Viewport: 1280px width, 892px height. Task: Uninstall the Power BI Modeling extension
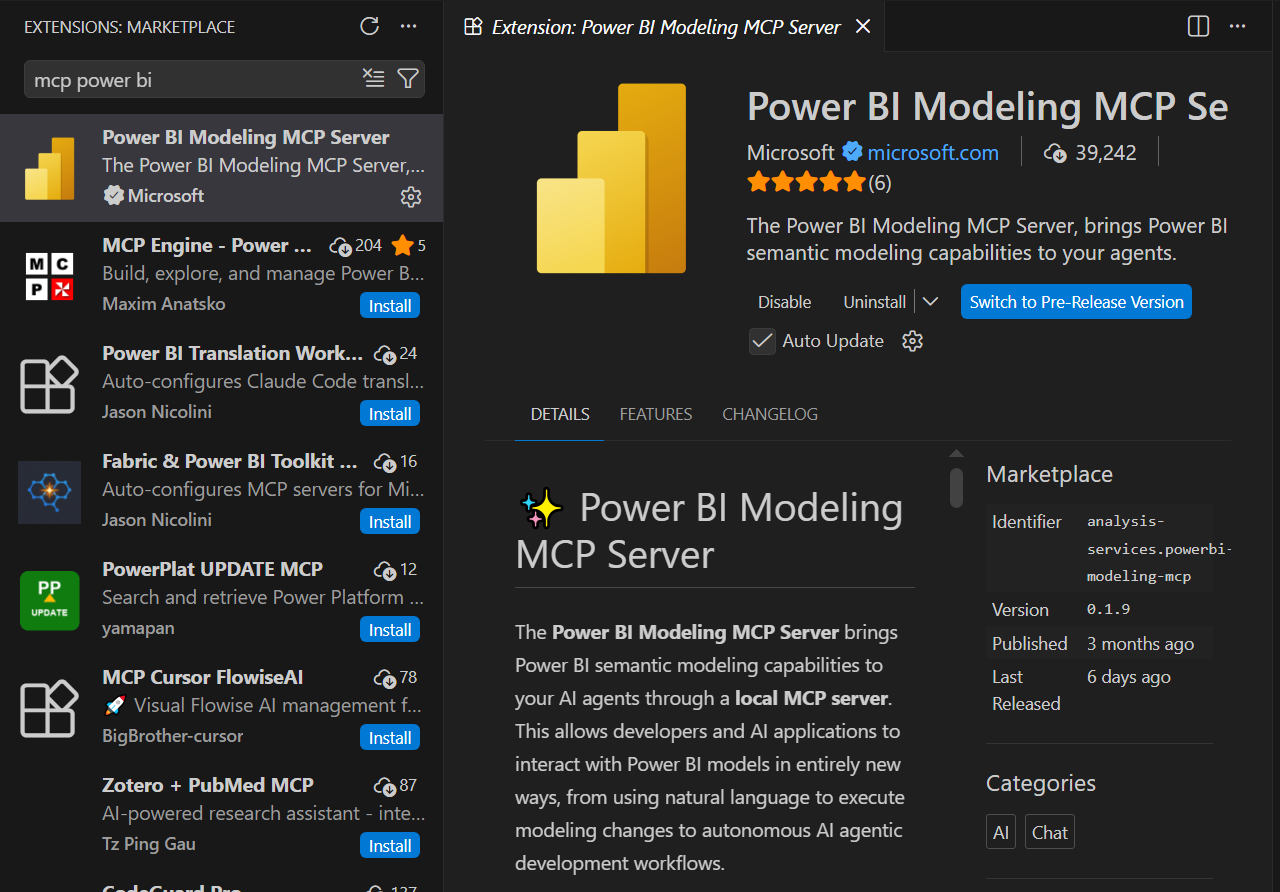[875, 302]
